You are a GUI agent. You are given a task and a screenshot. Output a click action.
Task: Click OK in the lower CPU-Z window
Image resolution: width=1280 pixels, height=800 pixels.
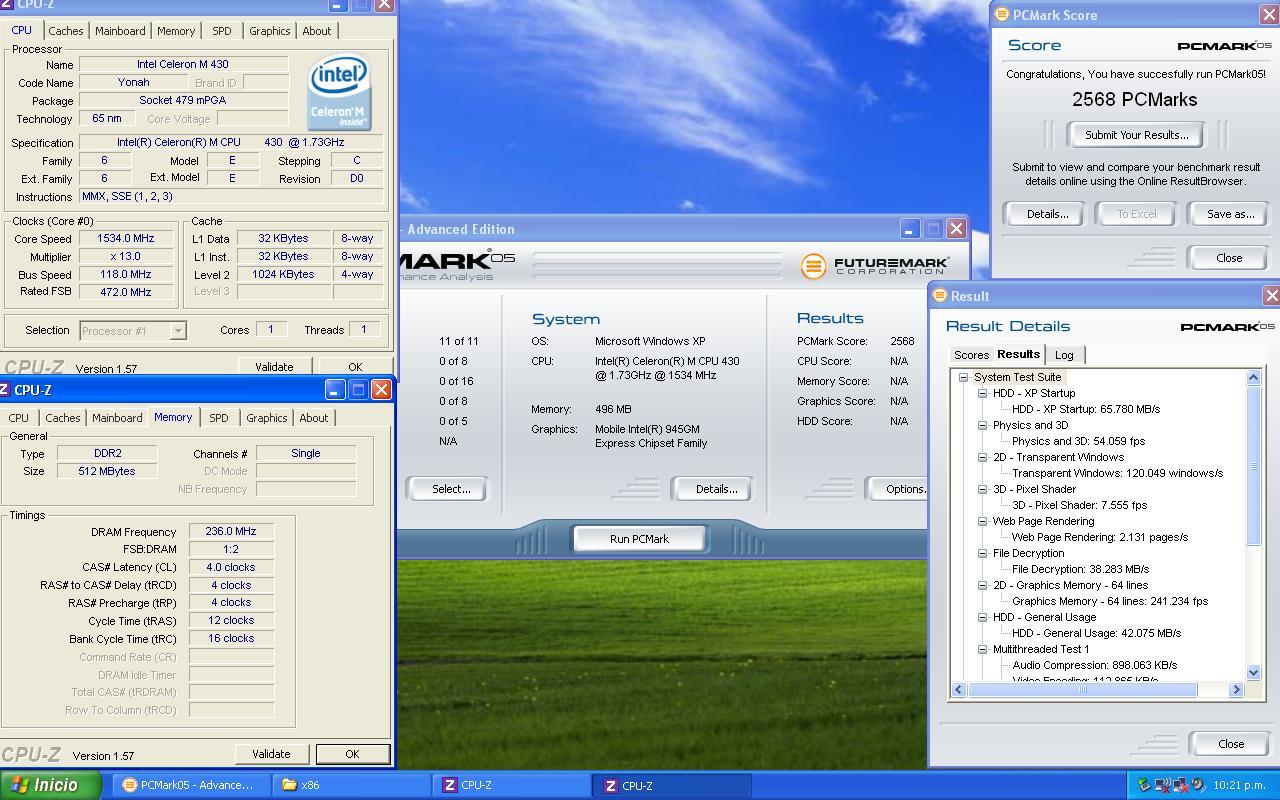coord(352,754)
